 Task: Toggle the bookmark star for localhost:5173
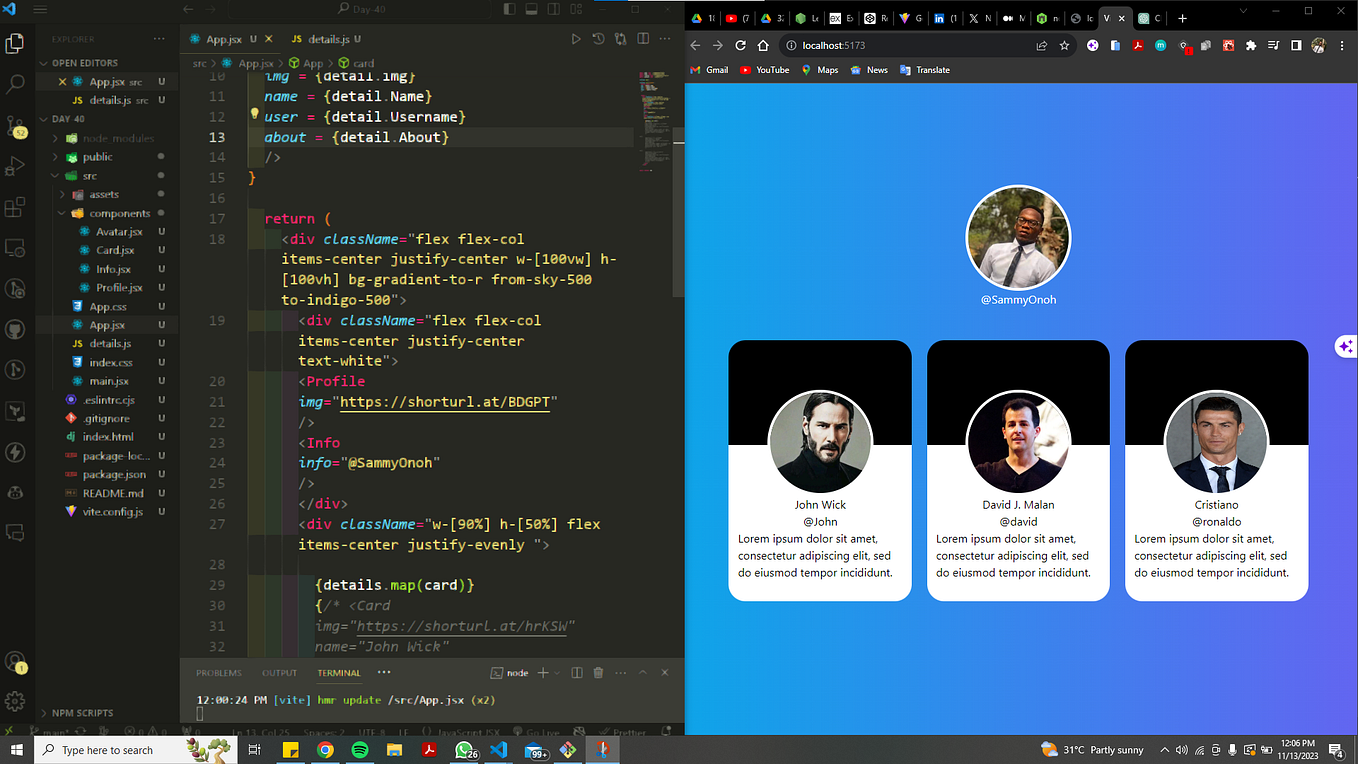[1064, 45]
